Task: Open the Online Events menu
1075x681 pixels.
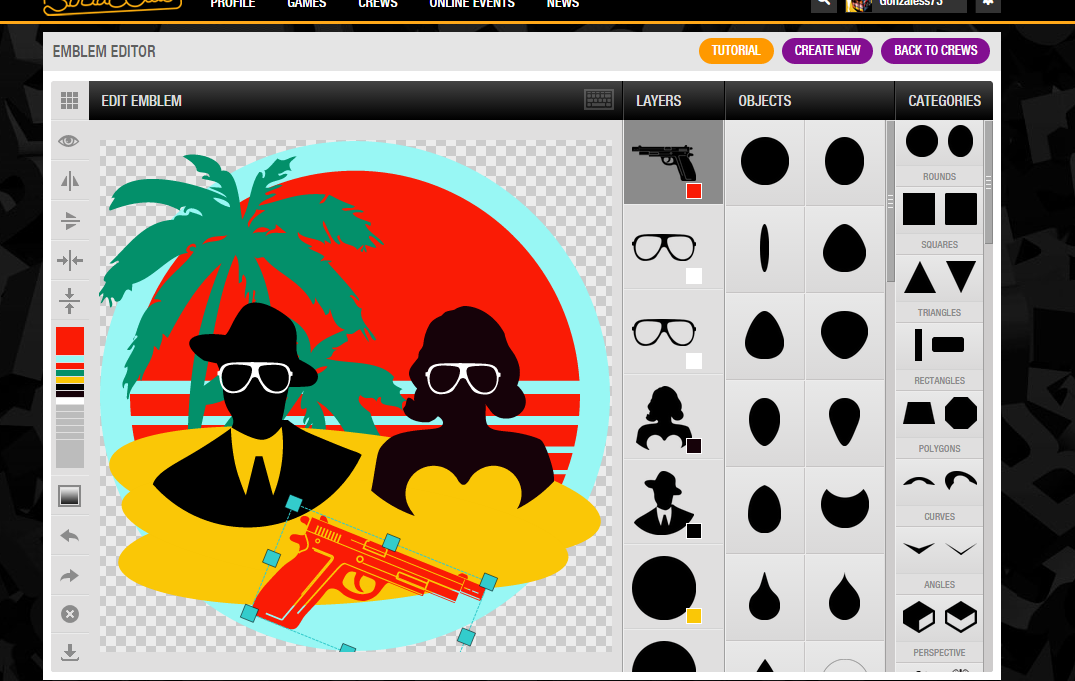Action: 472,4
